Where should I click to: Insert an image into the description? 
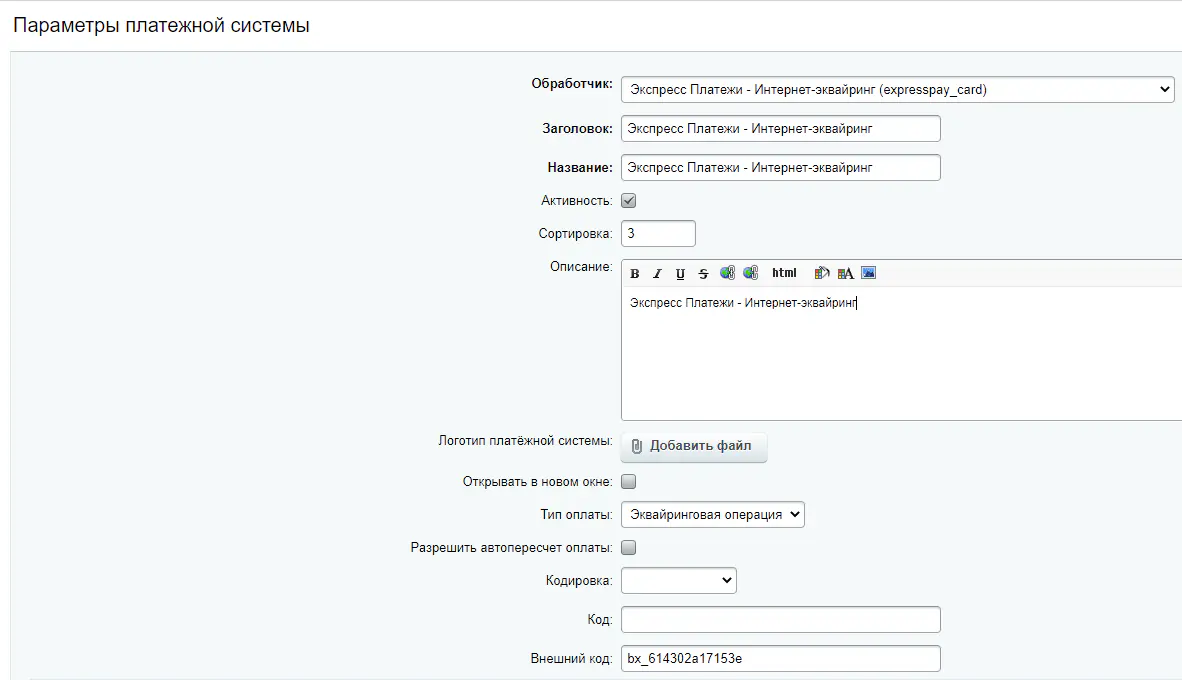pyautogui.click(x=868, y=272)
